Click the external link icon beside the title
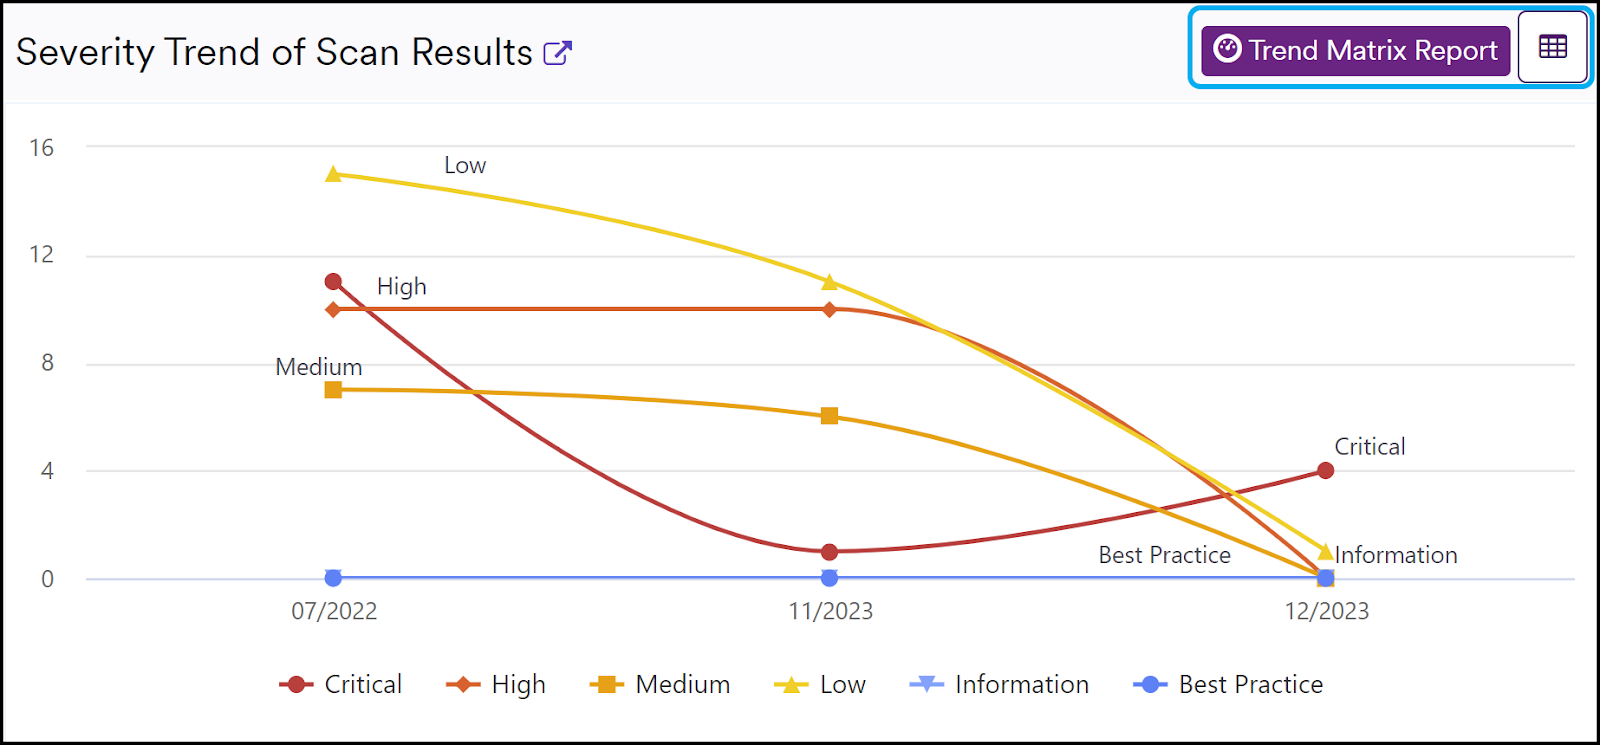The height and width of the screenshot is (745, 1600). tap(558, 52)
